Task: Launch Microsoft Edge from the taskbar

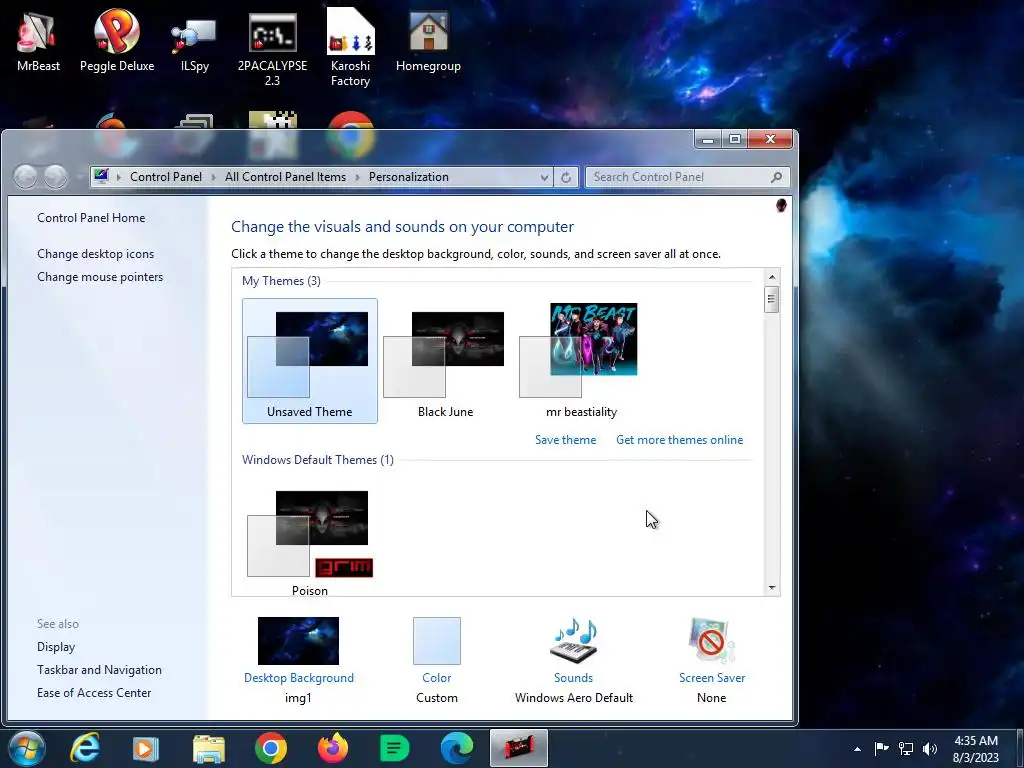Action: pos(456,748)
